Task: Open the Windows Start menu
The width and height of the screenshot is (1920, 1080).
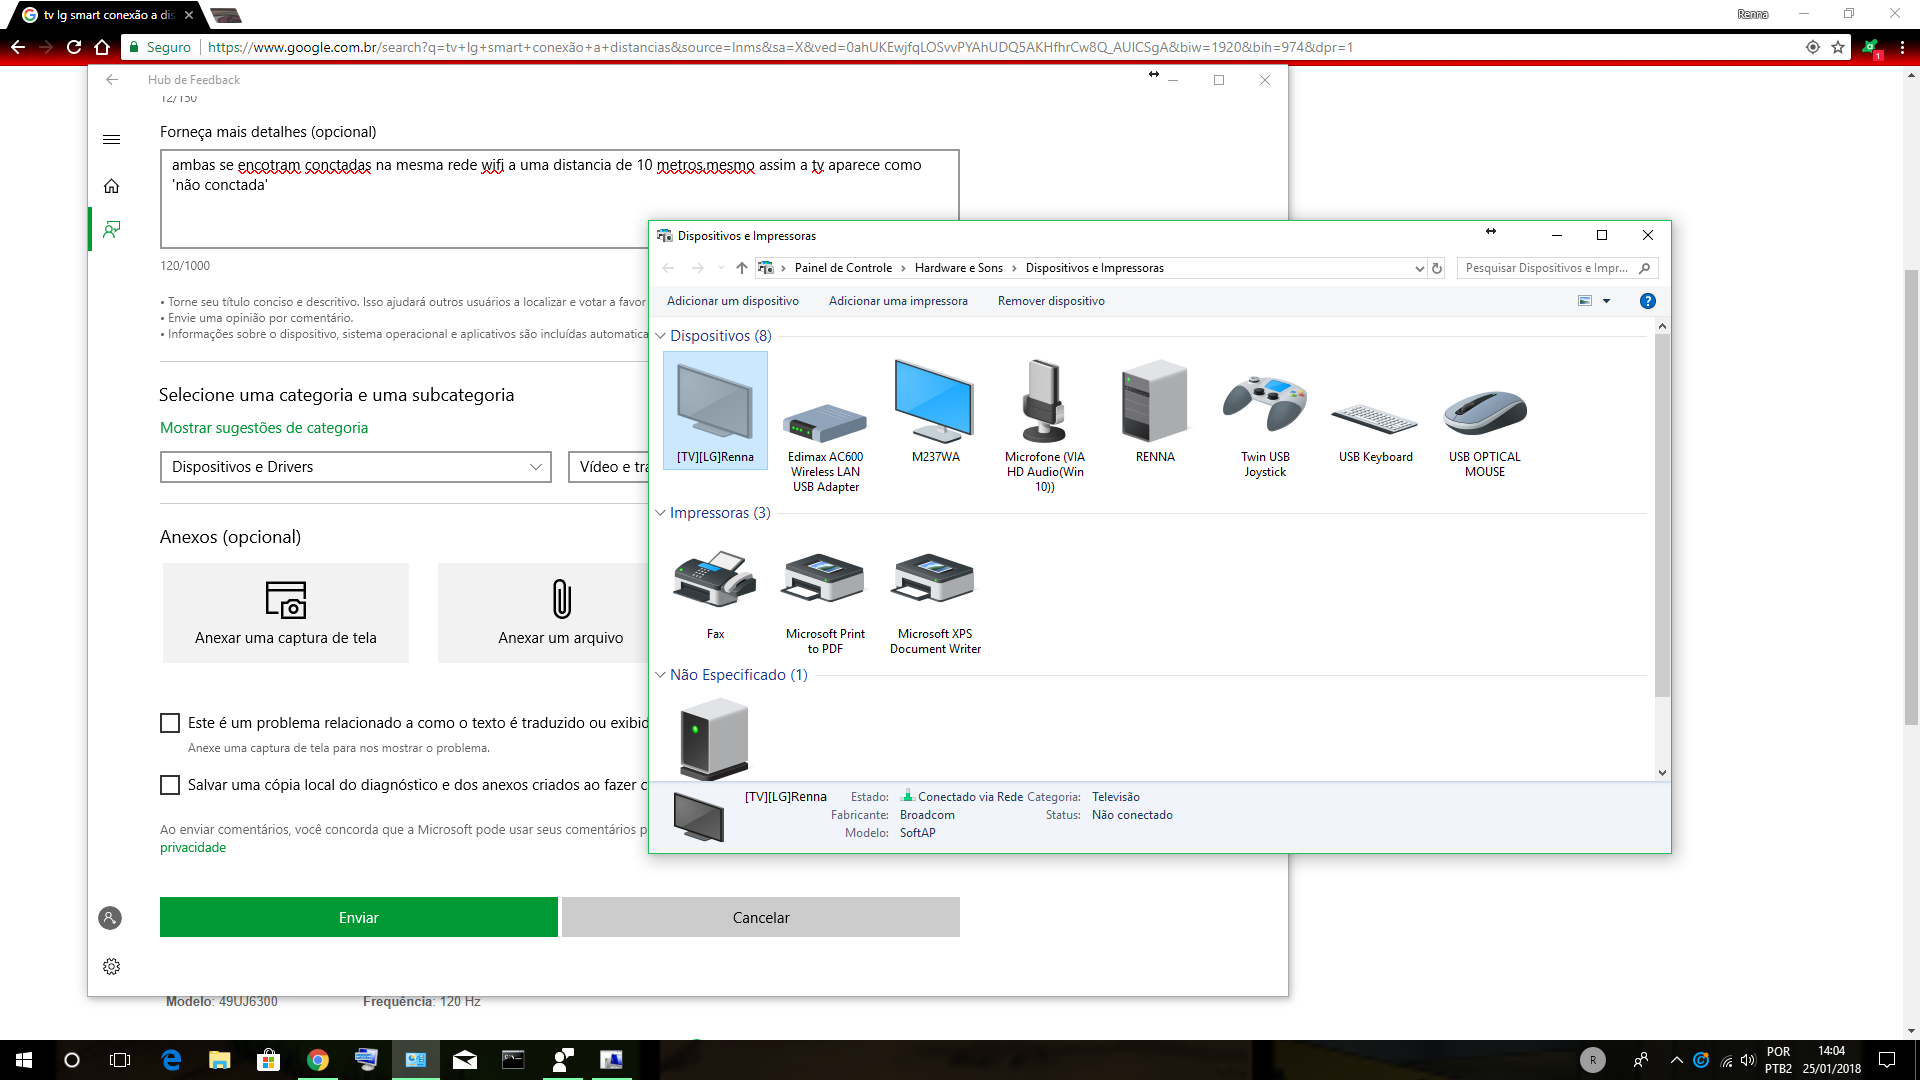Action: [x=24, y=1060]
